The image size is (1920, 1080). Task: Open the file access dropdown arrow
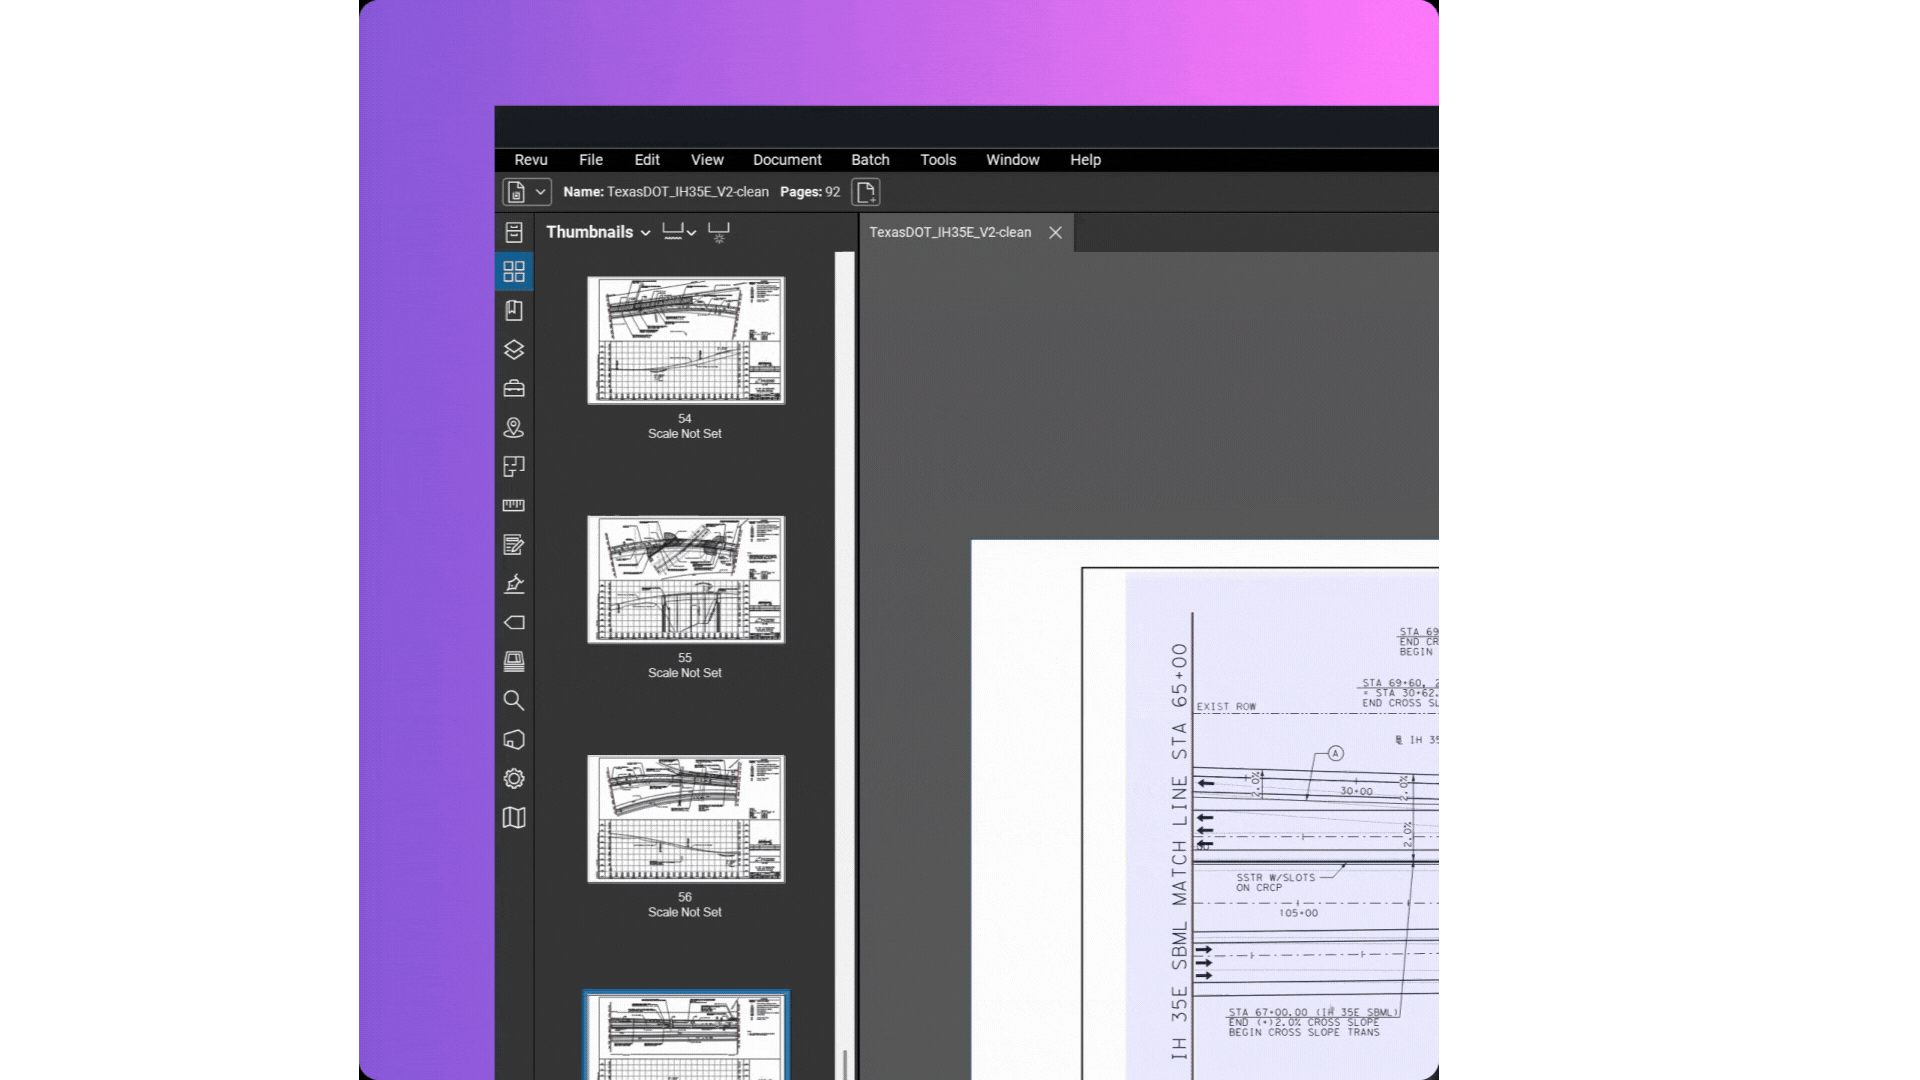pos(540,192)
